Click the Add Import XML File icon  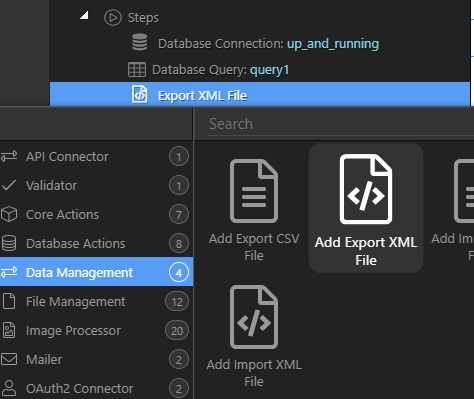point(254,317)
